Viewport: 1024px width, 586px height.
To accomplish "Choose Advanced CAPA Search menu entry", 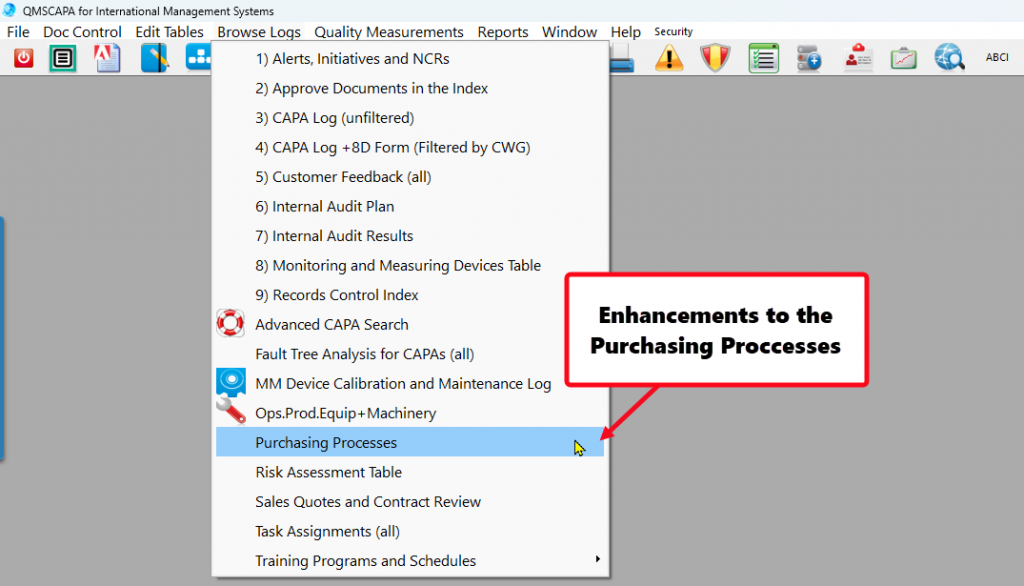I will tap(331, 325).
